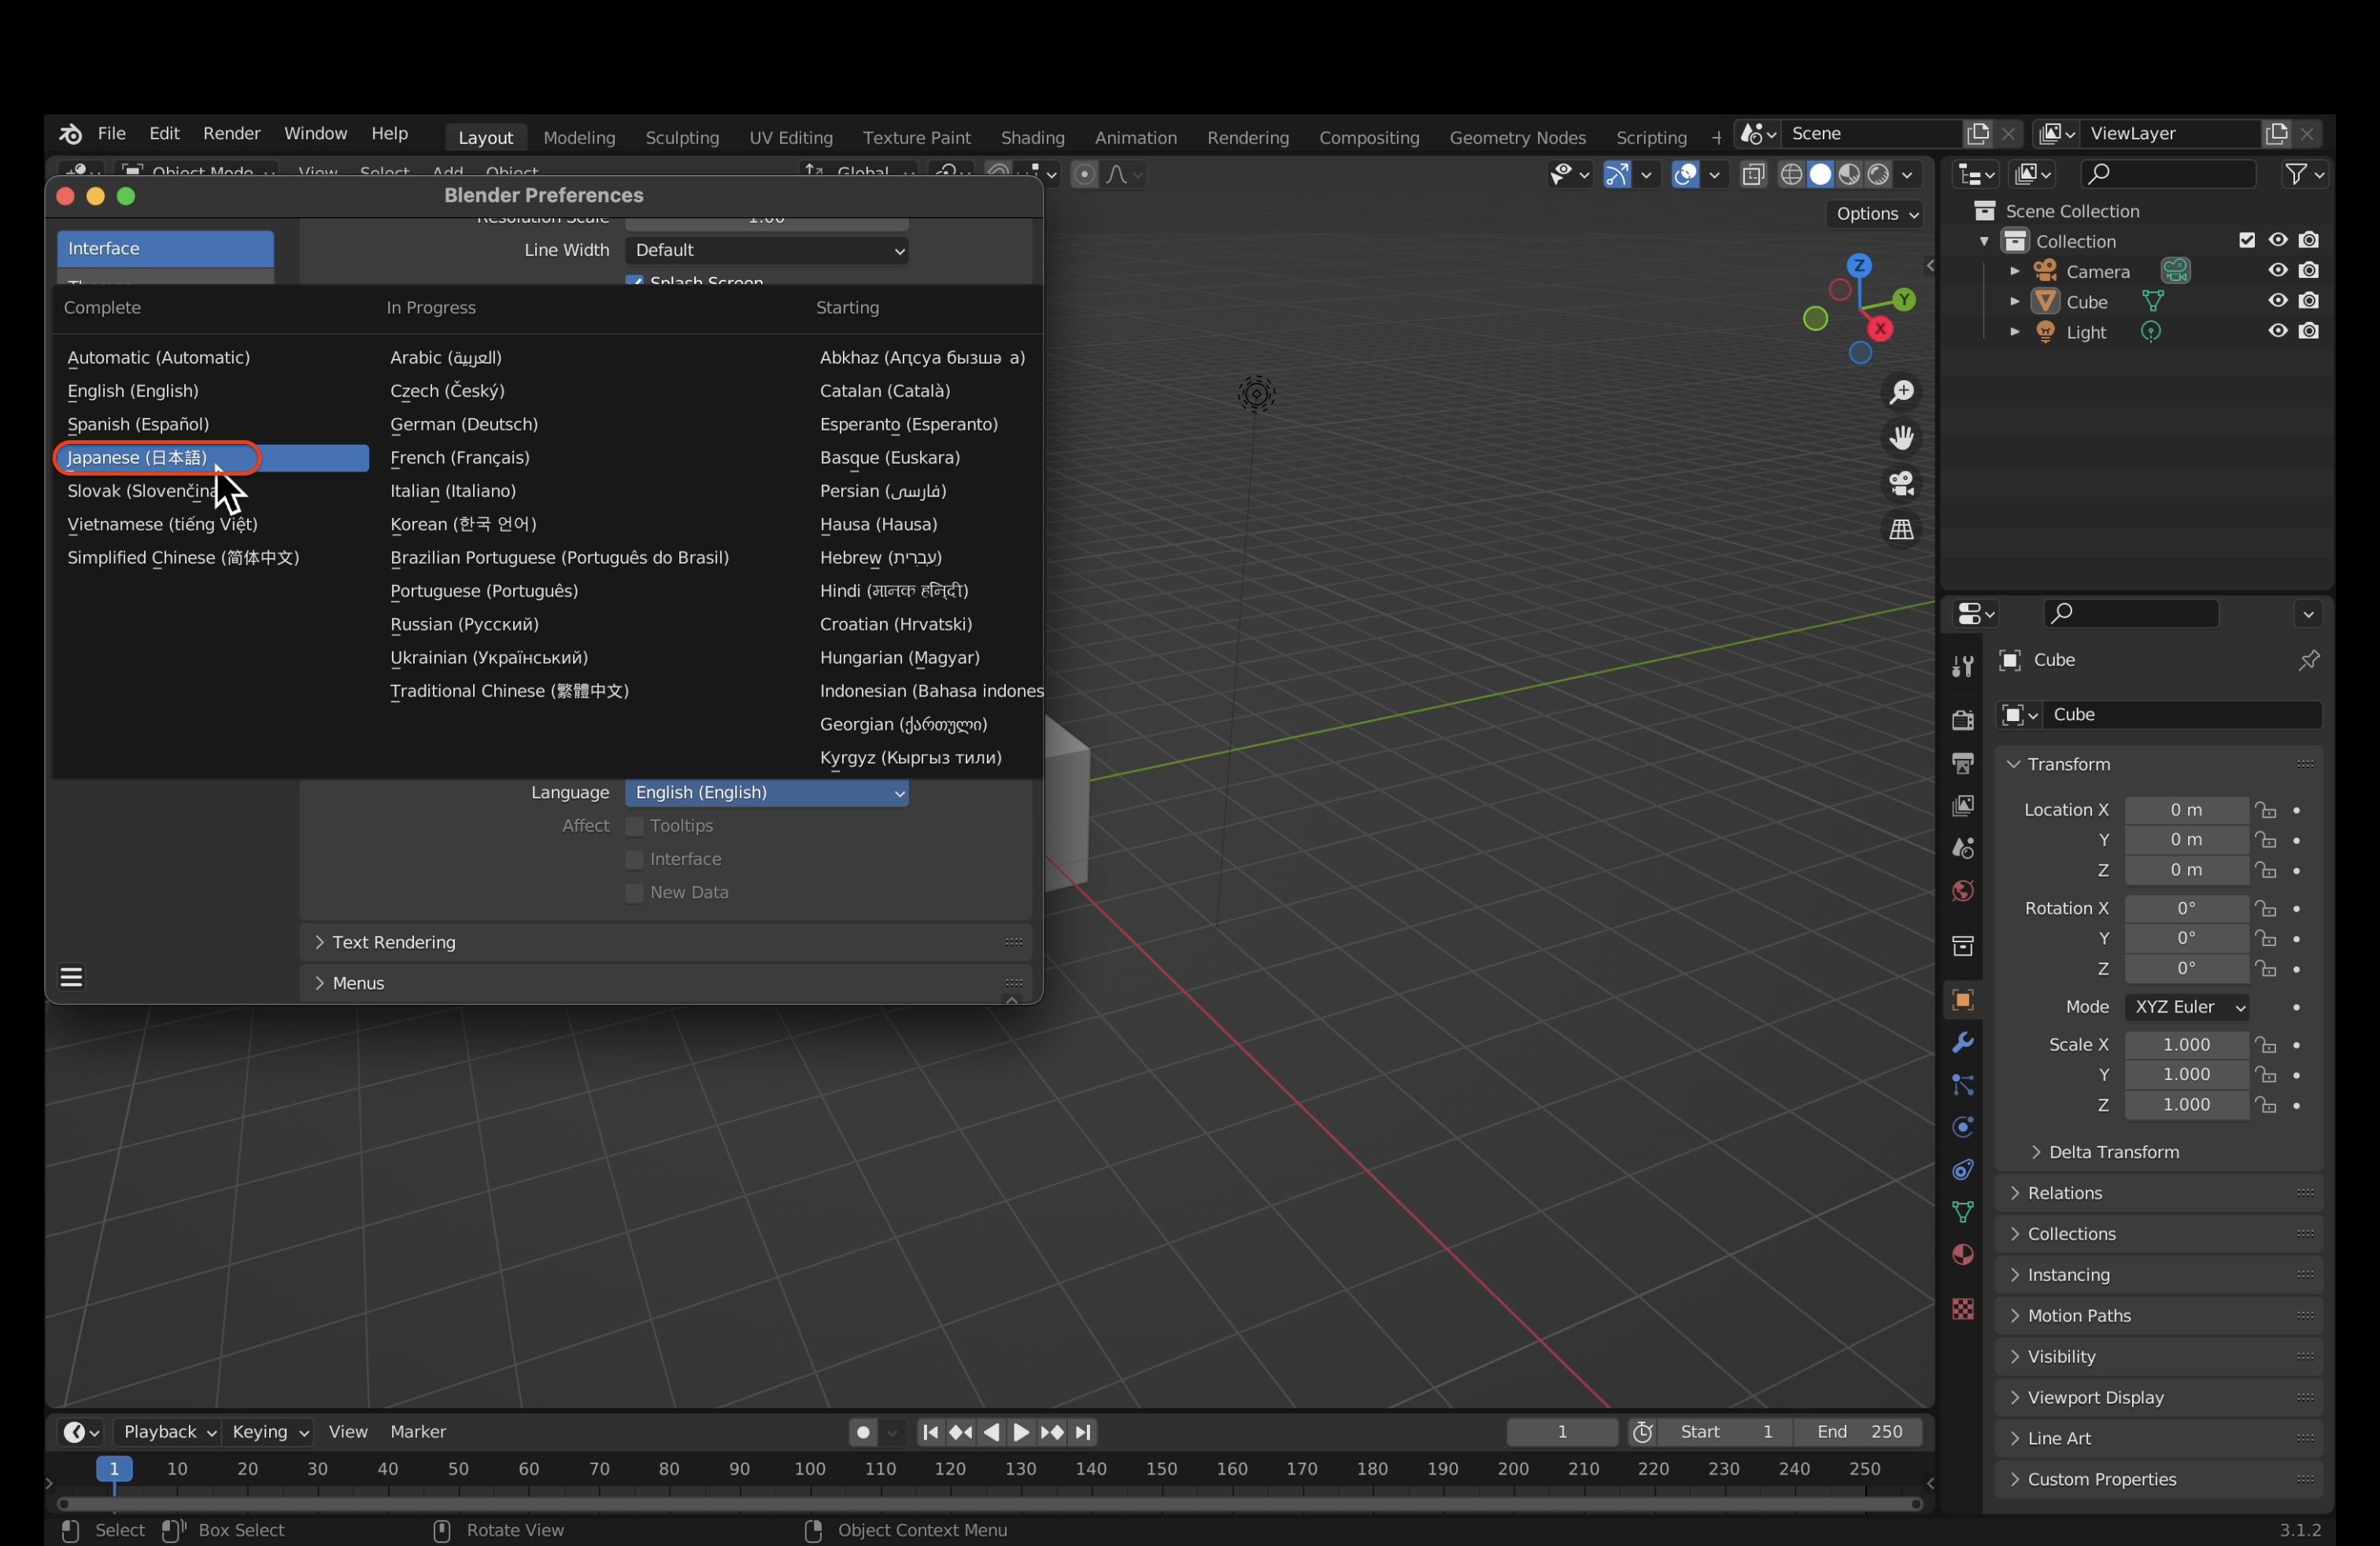Enable the Tooltips translation checkbox

point(634,826)
